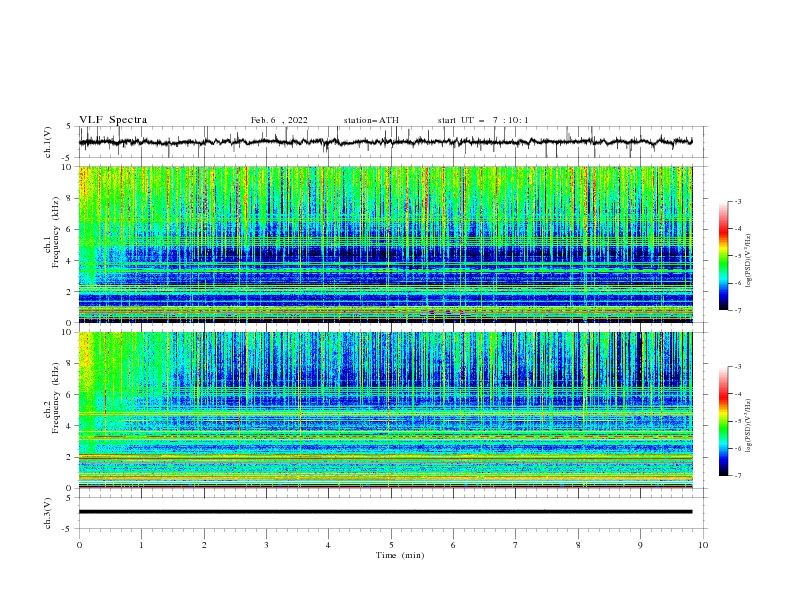The width and height of the screenshot is (792, 612).
Task: Click the "VLF Spectra" plot title
Action: tap(113, 120)
